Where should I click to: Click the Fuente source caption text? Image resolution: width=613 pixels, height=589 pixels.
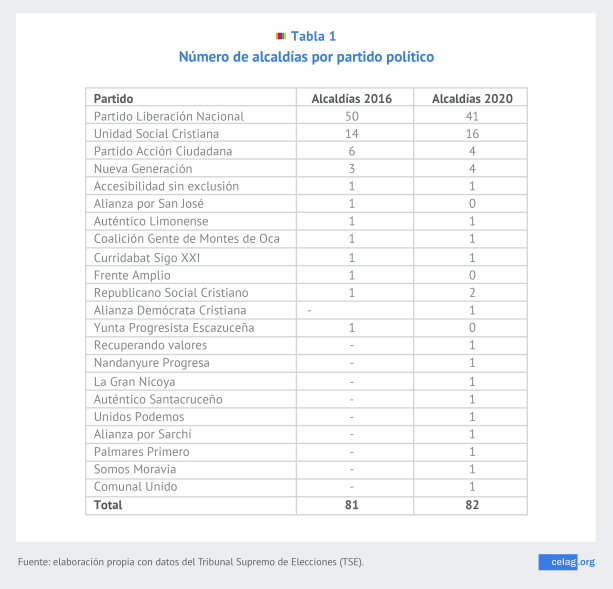point(191,562)
